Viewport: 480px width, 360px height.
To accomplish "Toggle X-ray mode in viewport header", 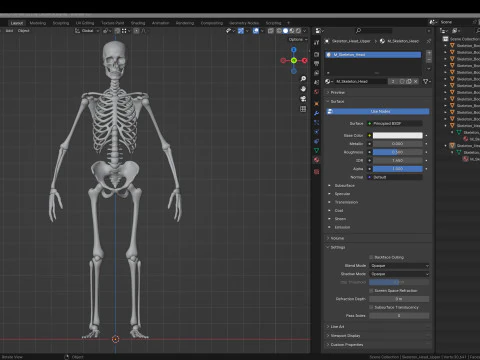I will click(271, 31).
